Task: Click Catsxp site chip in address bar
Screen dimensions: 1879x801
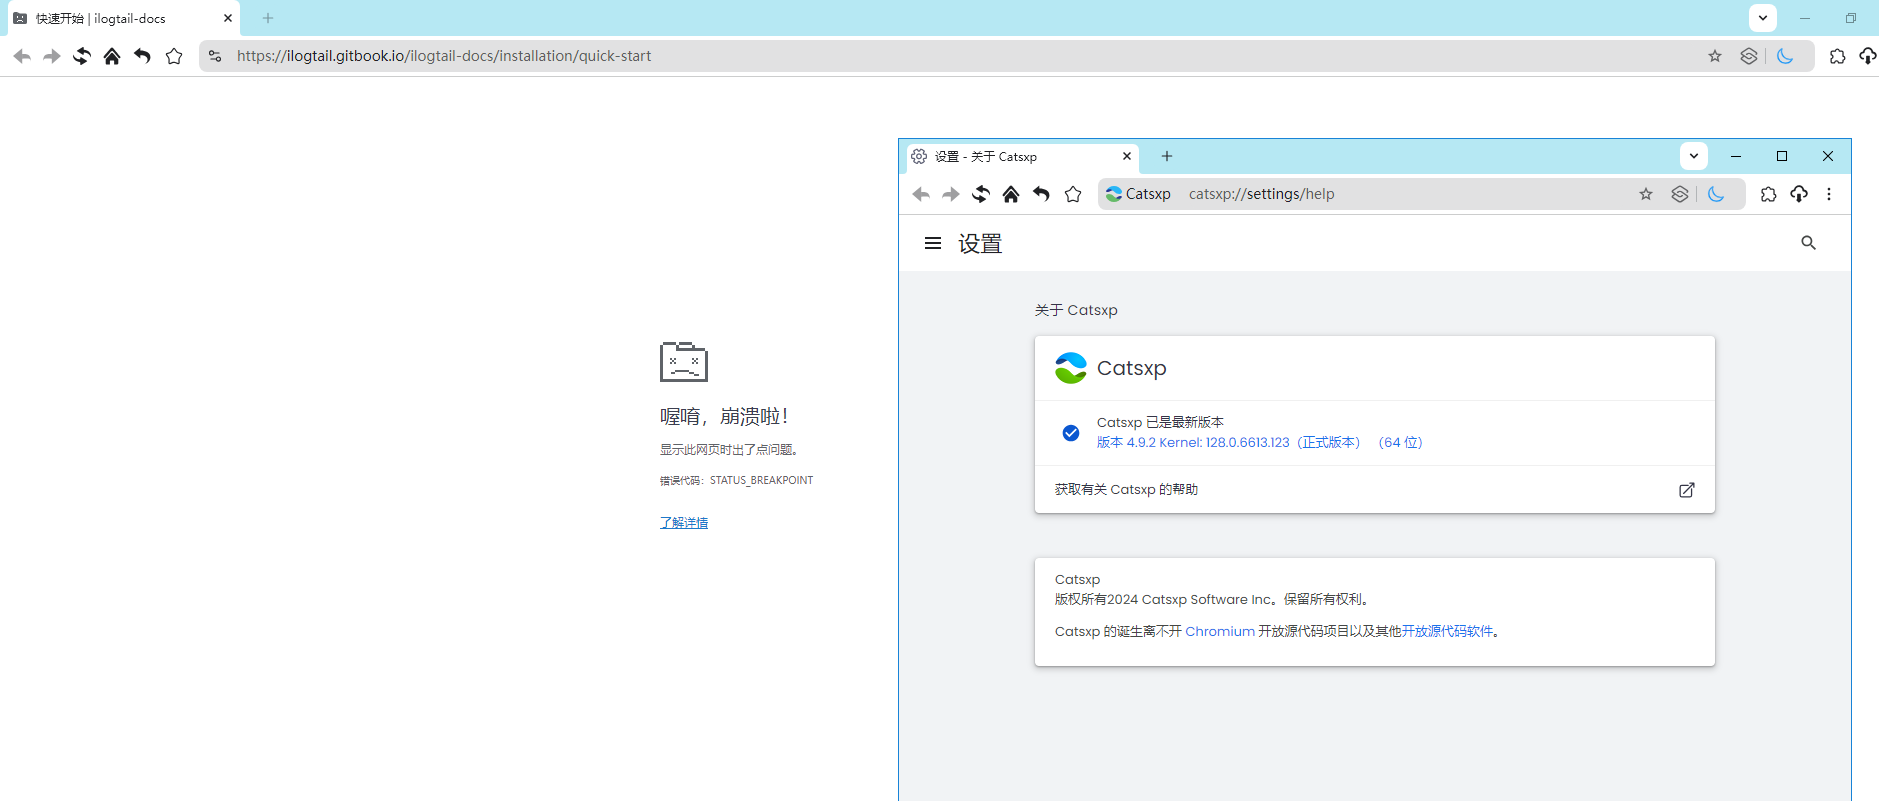Action: 1138,194
